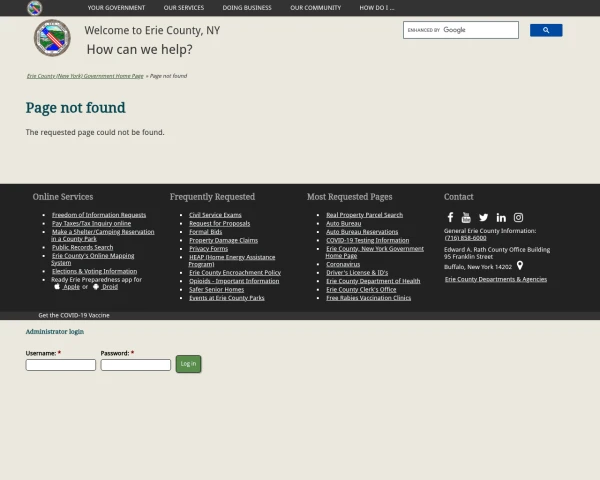Screen dimensions: 600x480
Task: Open Real Property Parcel Search link
Action: (x=364, y=215)
